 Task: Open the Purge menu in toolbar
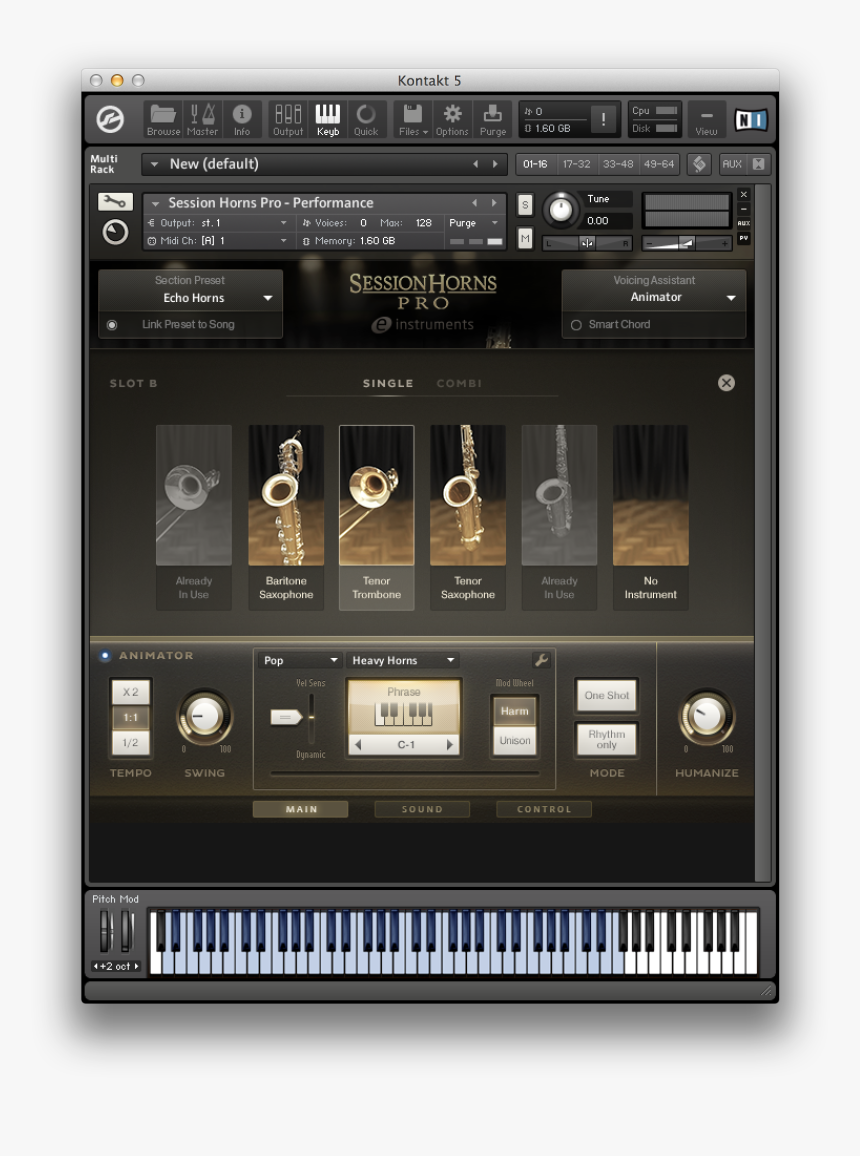[492, 119]
